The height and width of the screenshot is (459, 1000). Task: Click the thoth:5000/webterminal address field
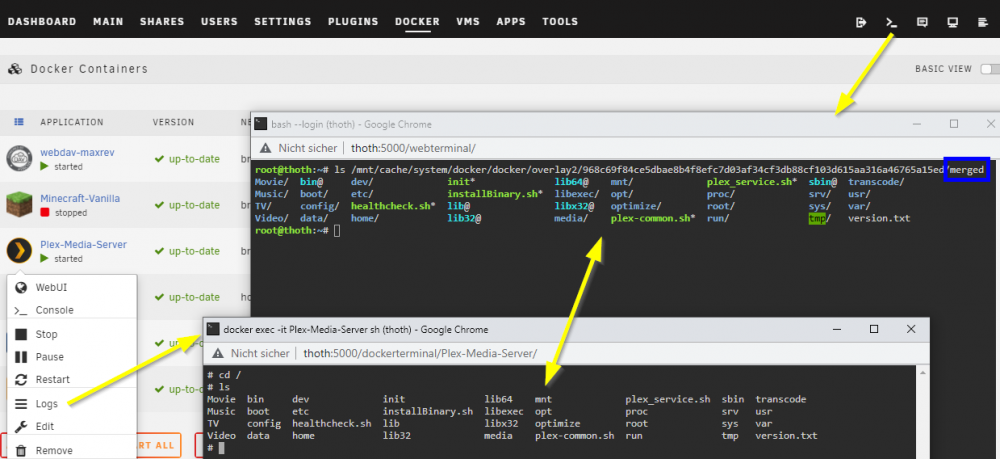(x=413, y=148)
